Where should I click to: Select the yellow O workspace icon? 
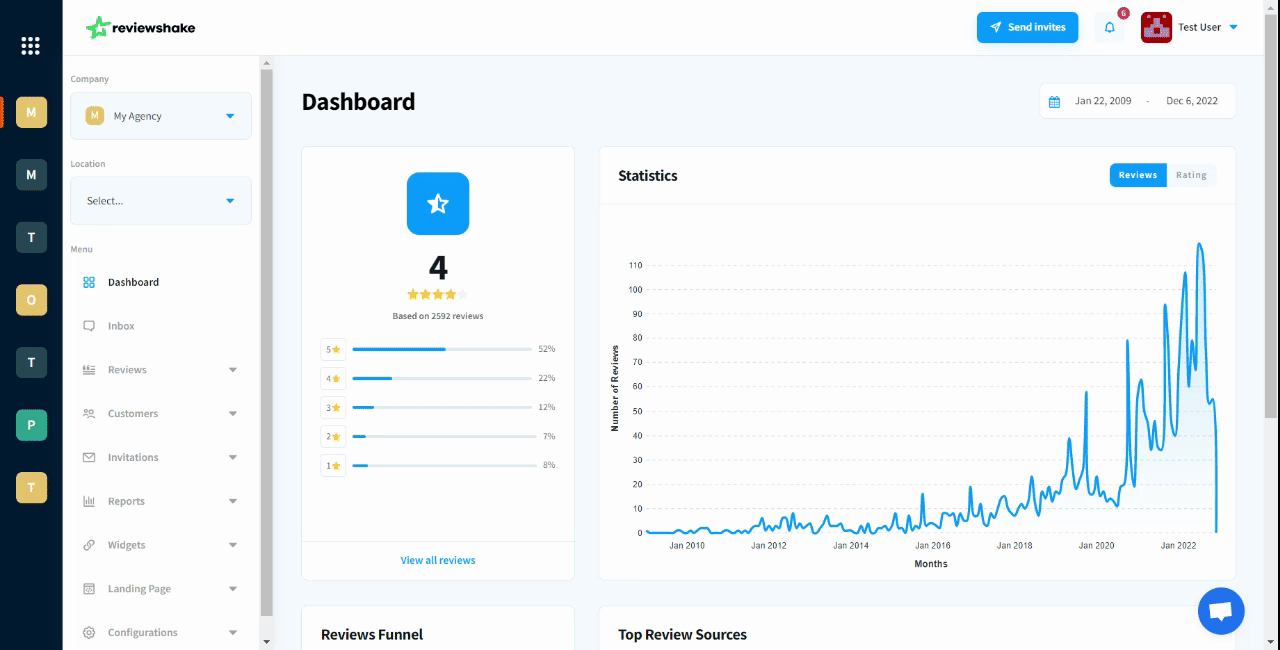click(31, 300)
